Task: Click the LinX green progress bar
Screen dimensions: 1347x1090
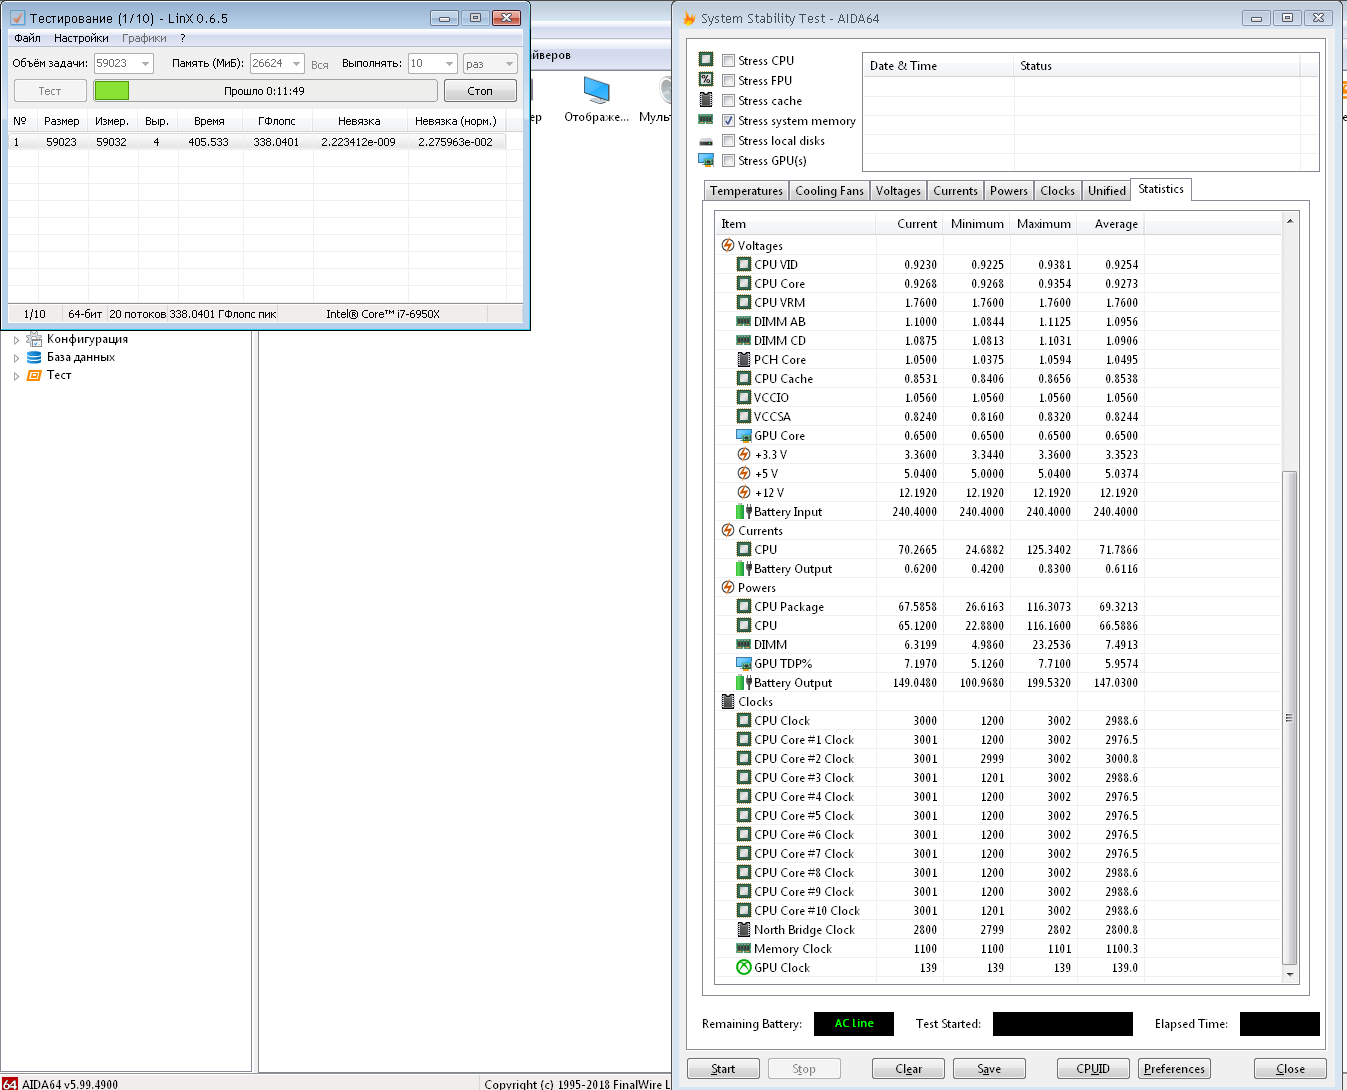Action: [x=112, y=91]
